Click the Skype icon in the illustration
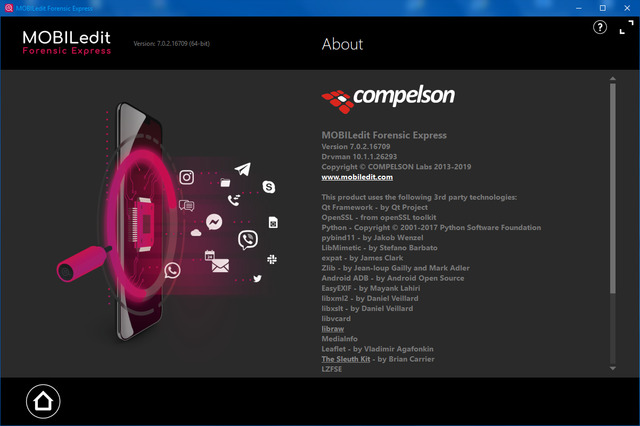The height and width of the screenshot is (426, 640). point(269,187)
